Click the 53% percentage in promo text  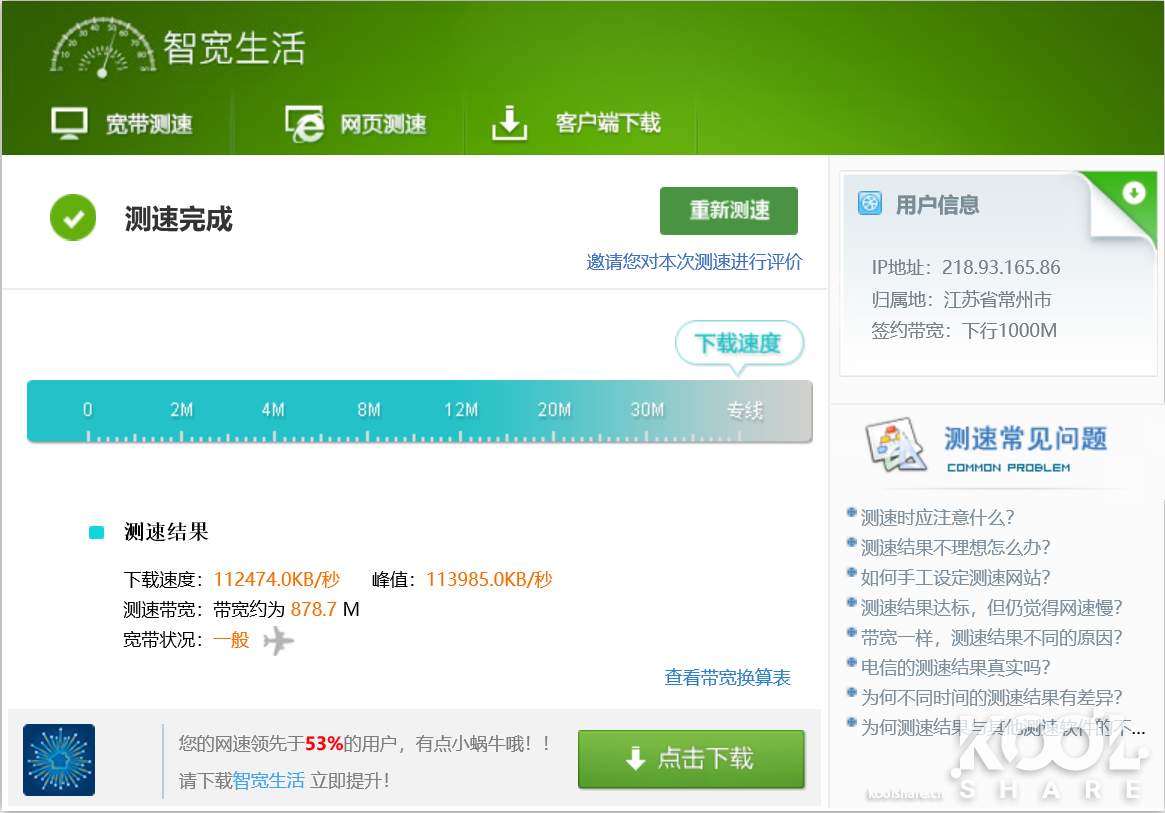pyautogui.click(x=324, y=743)
